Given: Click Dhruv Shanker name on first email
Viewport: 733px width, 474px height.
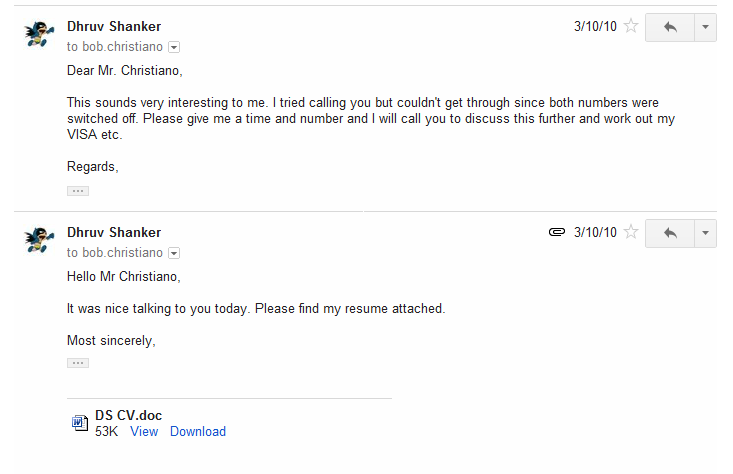Looking at the screenshot, I should click(114, 27).
